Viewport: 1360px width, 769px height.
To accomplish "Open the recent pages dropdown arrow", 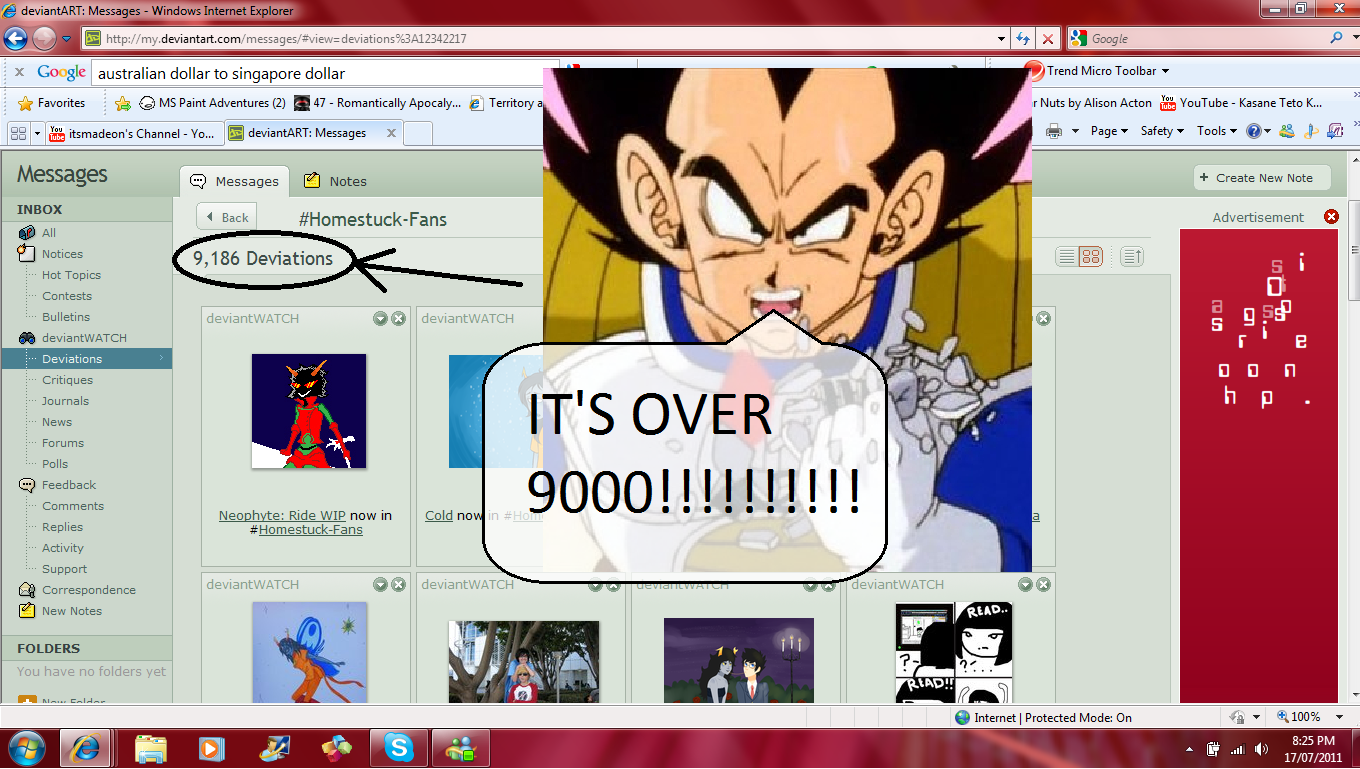I will click(67, 39).
